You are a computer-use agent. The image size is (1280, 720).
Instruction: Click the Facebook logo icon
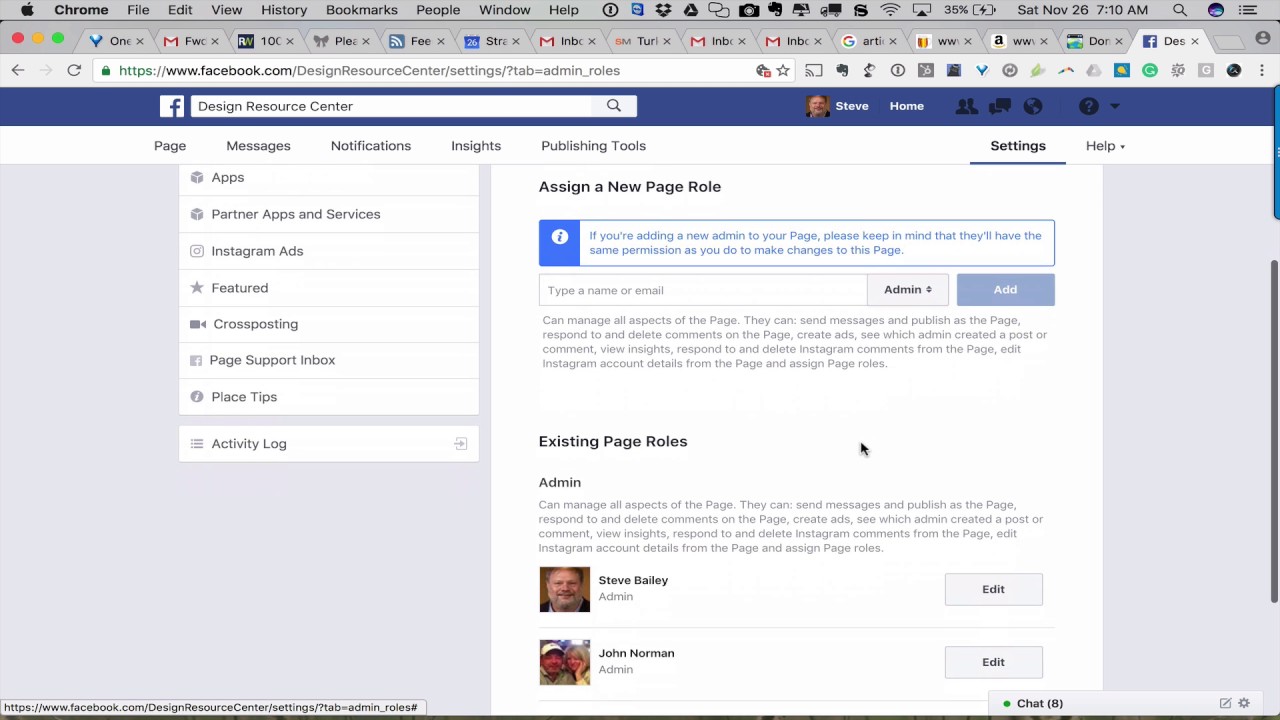172,106
